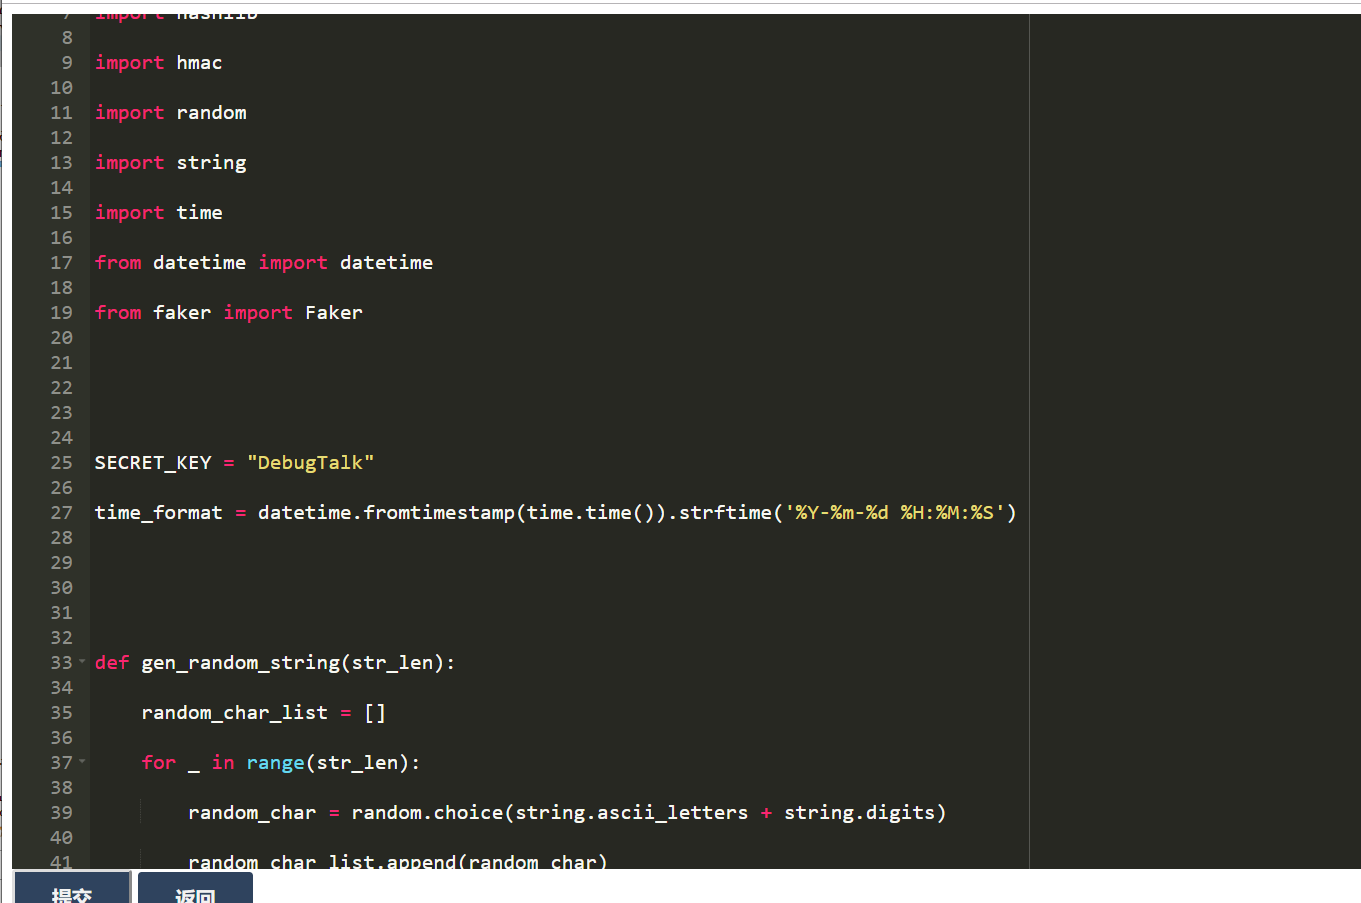
Task: Click 'random_char_list.append(random_char)' on line 41
Action: [x=398, y=860]
